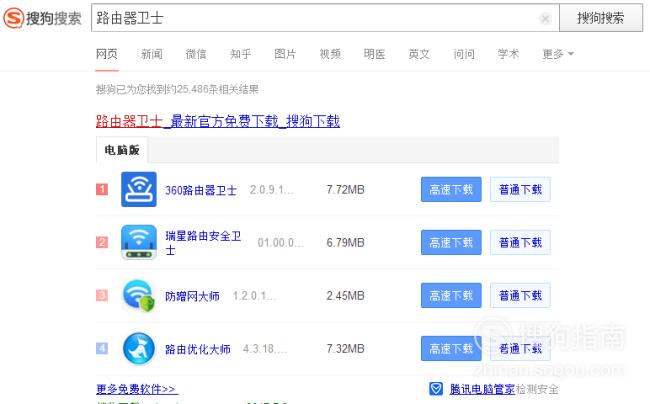The height and width of the screenshot is (404, 650).
Task: Expand the 更多 dropdown
Action: pyautogui.click(x=558, y=54)
